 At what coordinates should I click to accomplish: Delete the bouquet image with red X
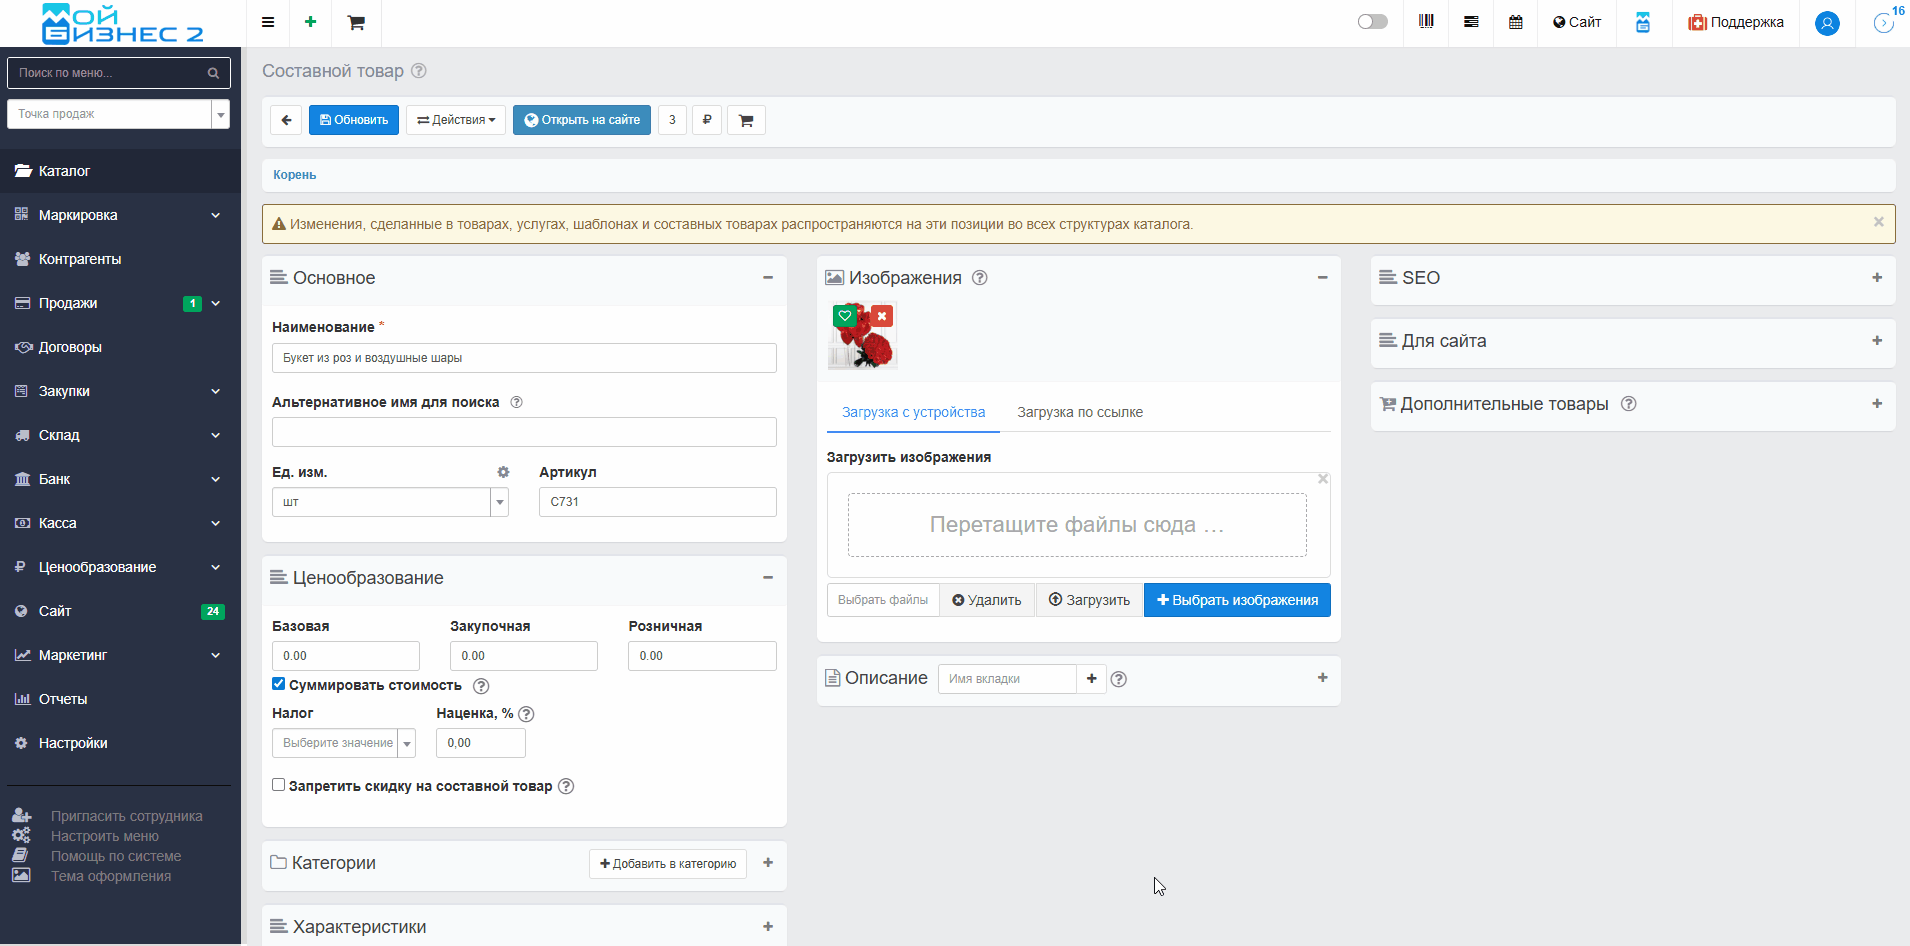tap(882, 316)
